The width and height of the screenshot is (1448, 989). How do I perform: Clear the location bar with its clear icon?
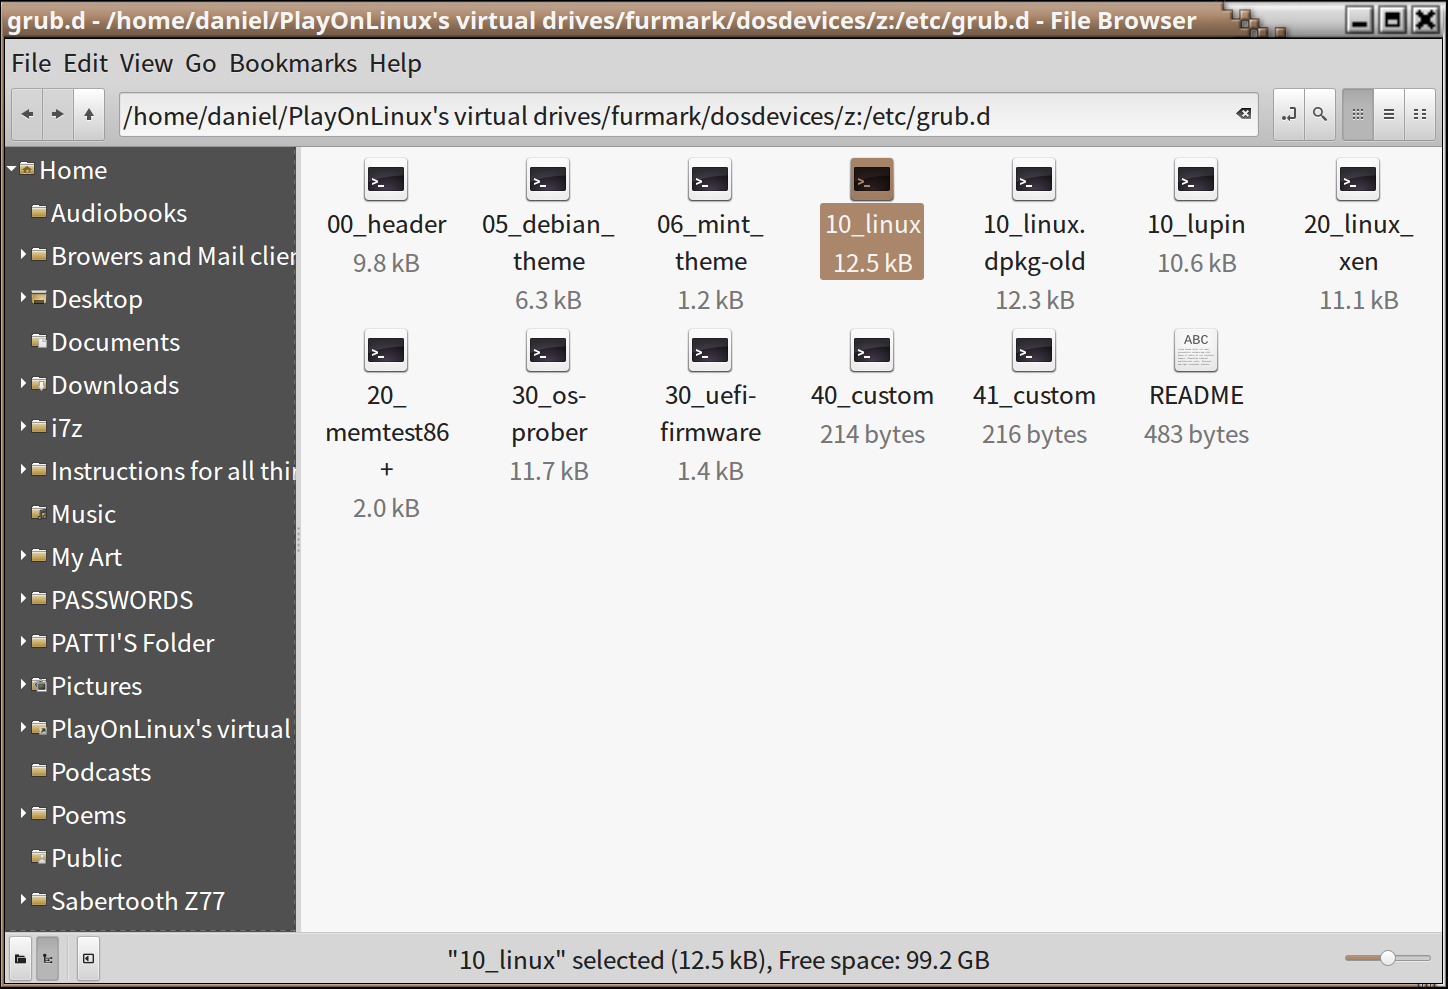(x=1243, y=114)
